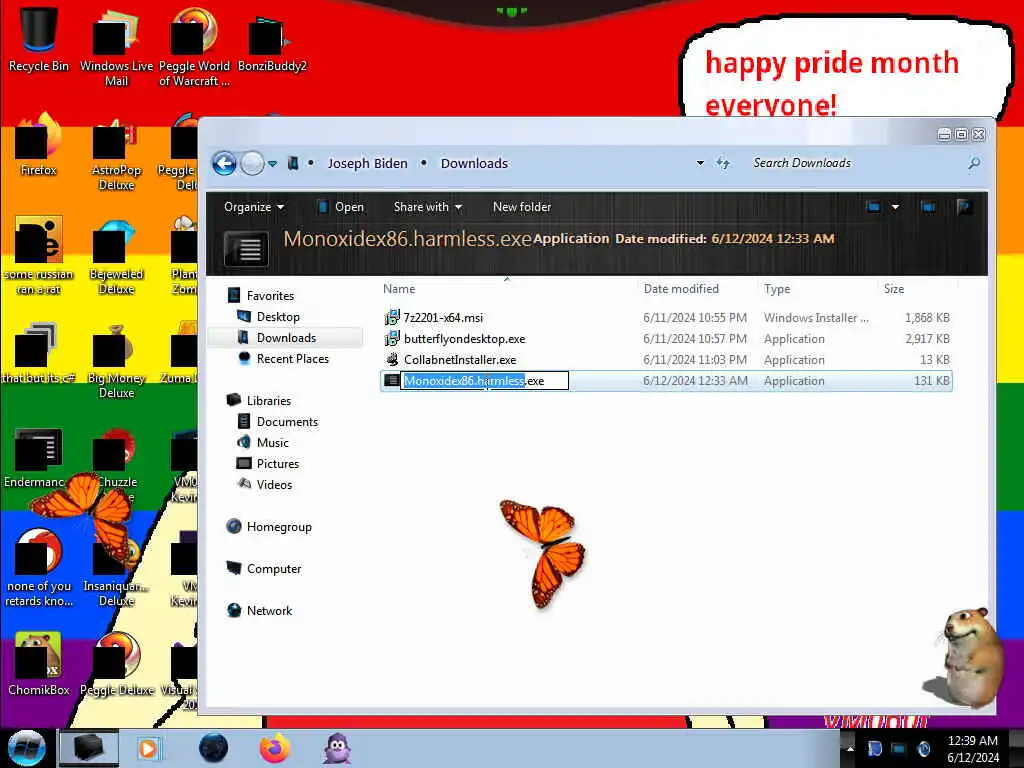Select butterflyondesktop.exe file
1024x768 pixels.
[666, 339]
